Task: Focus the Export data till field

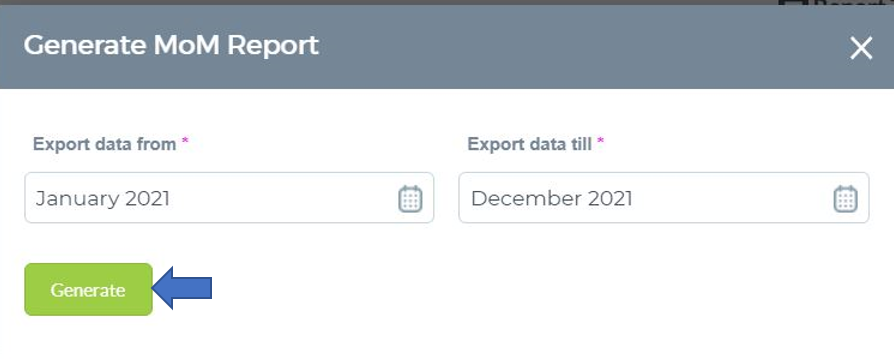Action: pos(664,197)
